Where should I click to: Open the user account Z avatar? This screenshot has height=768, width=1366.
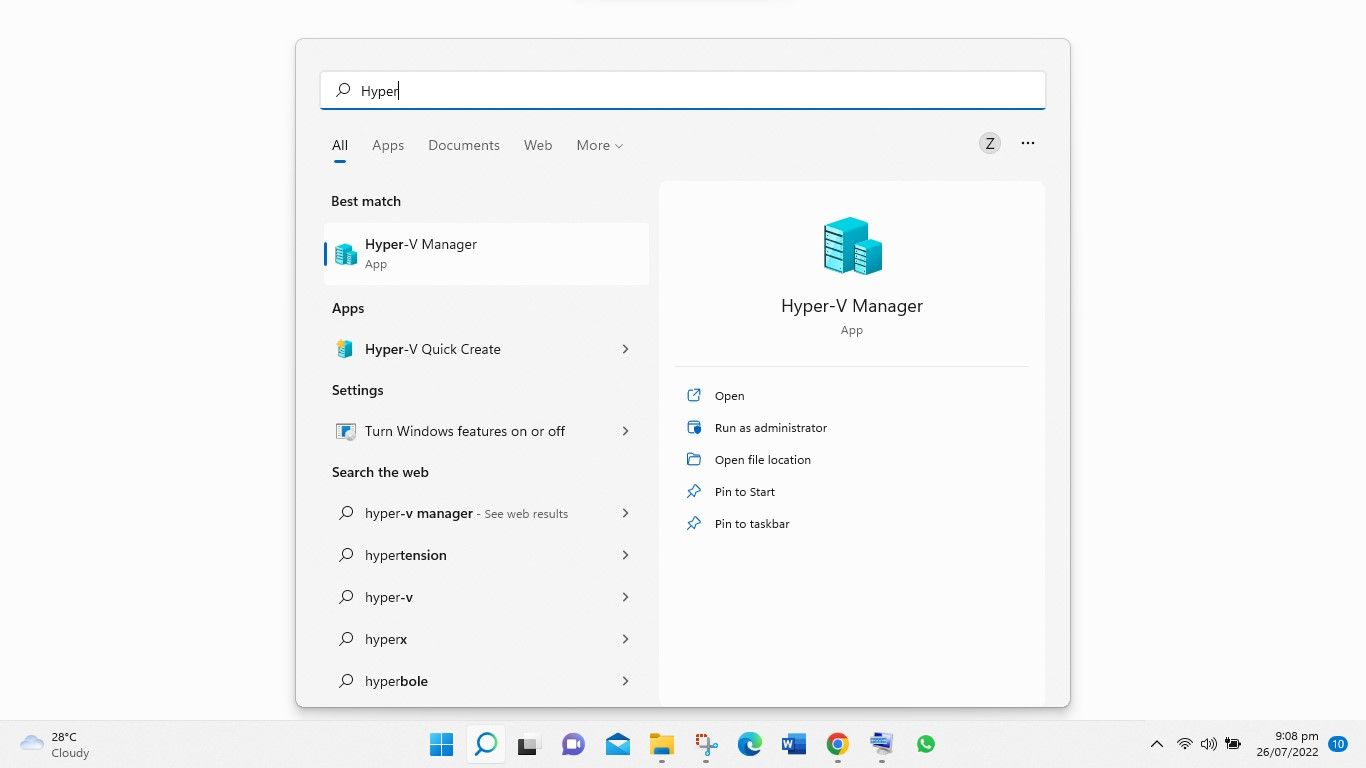(989, 143)
